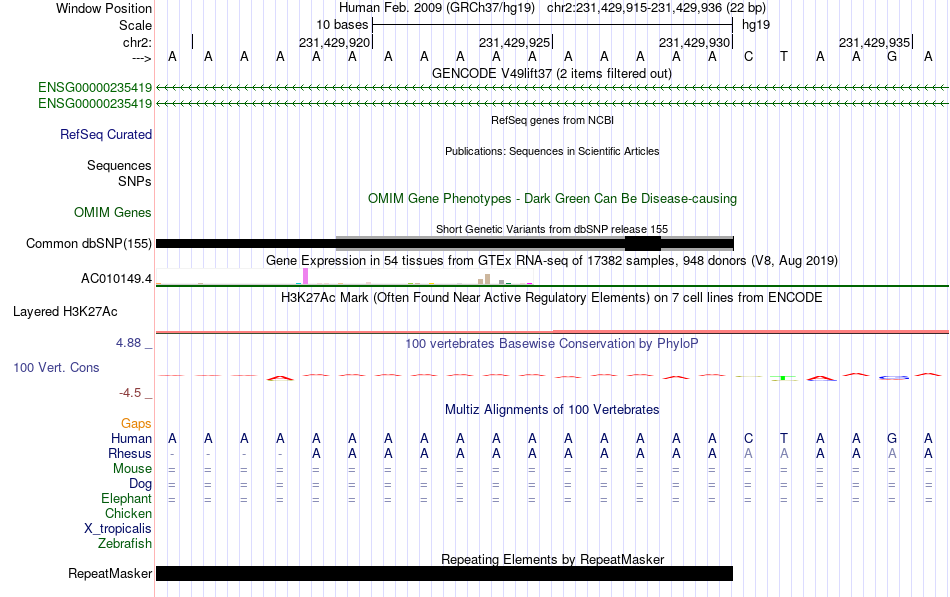Click the -4.5 PhyloP lower limit
This screenshot has width=950, height=597.
tap(130, 393)
